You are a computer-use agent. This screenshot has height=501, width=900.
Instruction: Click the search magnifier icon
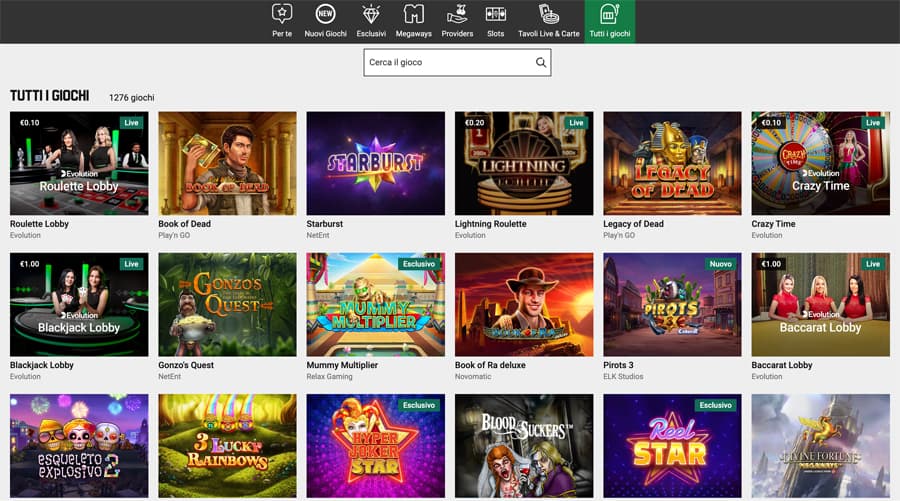pyautogui.click(x=541, y=63)
